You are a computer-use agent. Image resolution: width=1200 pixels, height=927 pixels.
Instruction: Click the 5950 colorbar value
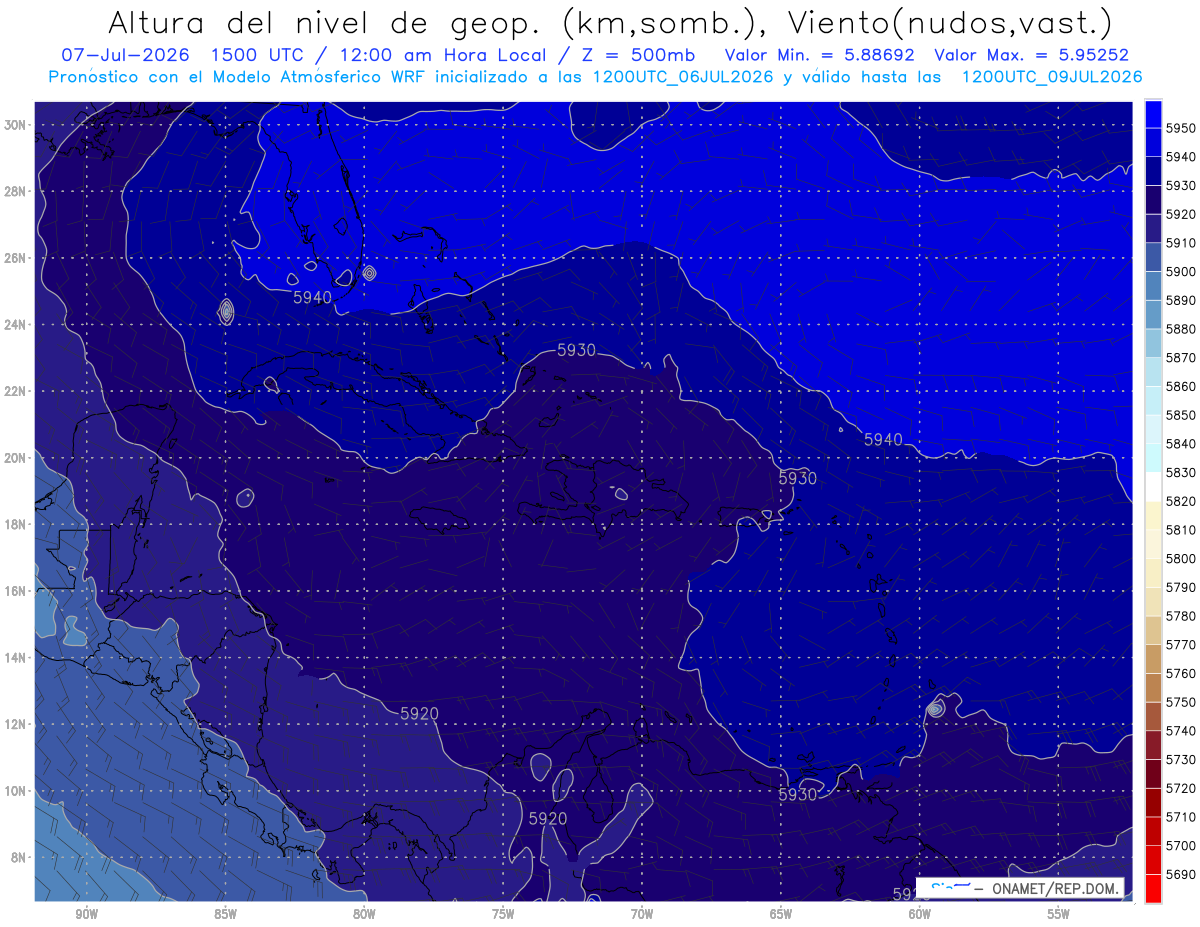point(1181,128)
